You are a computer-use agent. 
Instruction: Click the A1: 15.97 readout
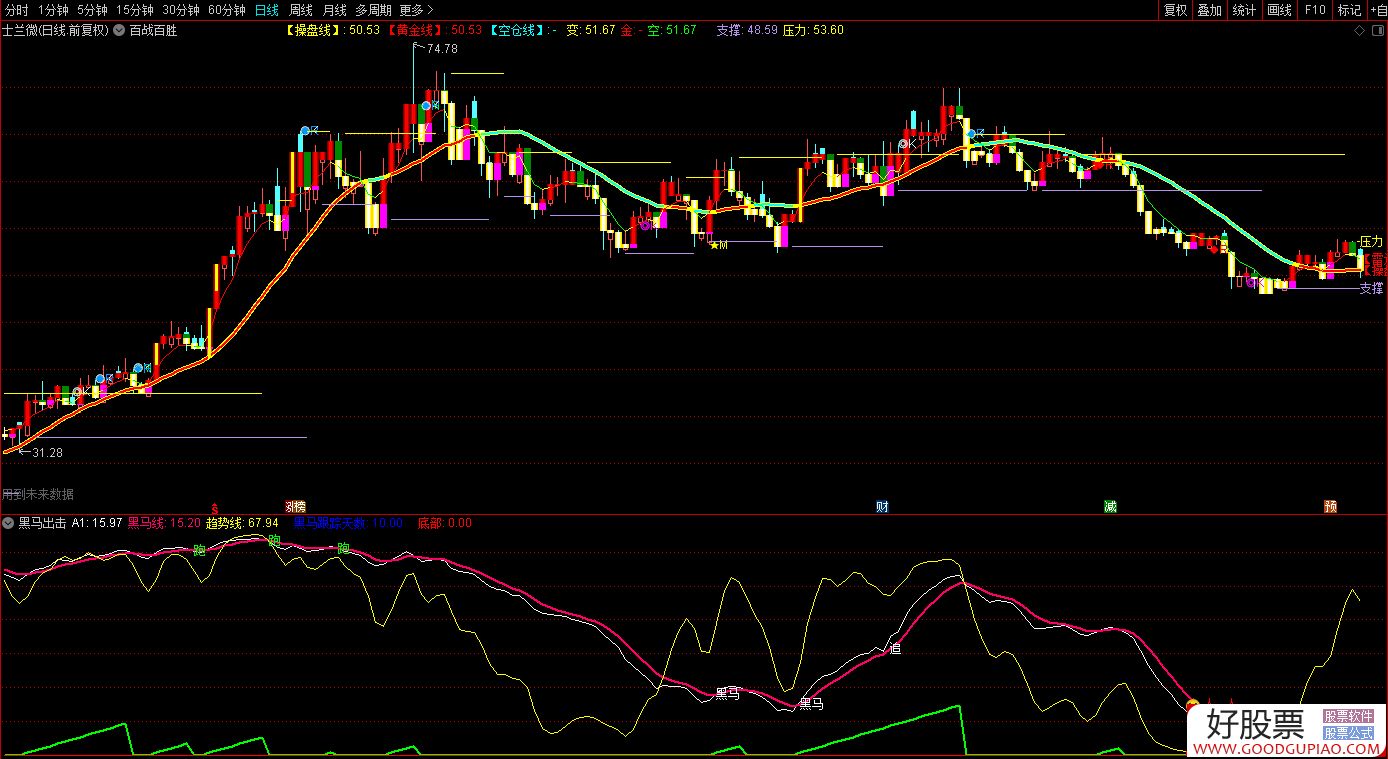pyautogui.click(x=97, y=523)
